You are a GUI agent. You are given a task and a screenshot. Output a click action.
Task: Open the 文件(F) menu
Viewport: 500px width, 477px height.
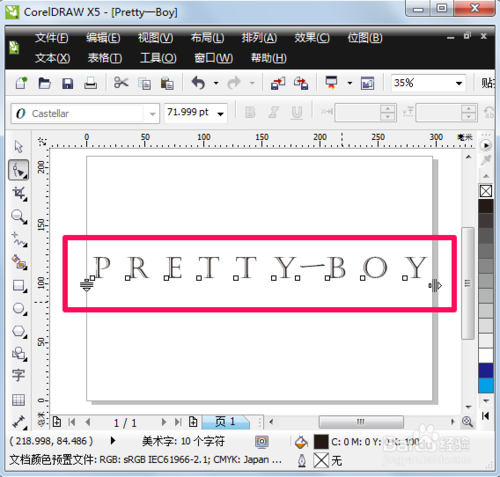(52, 38)
